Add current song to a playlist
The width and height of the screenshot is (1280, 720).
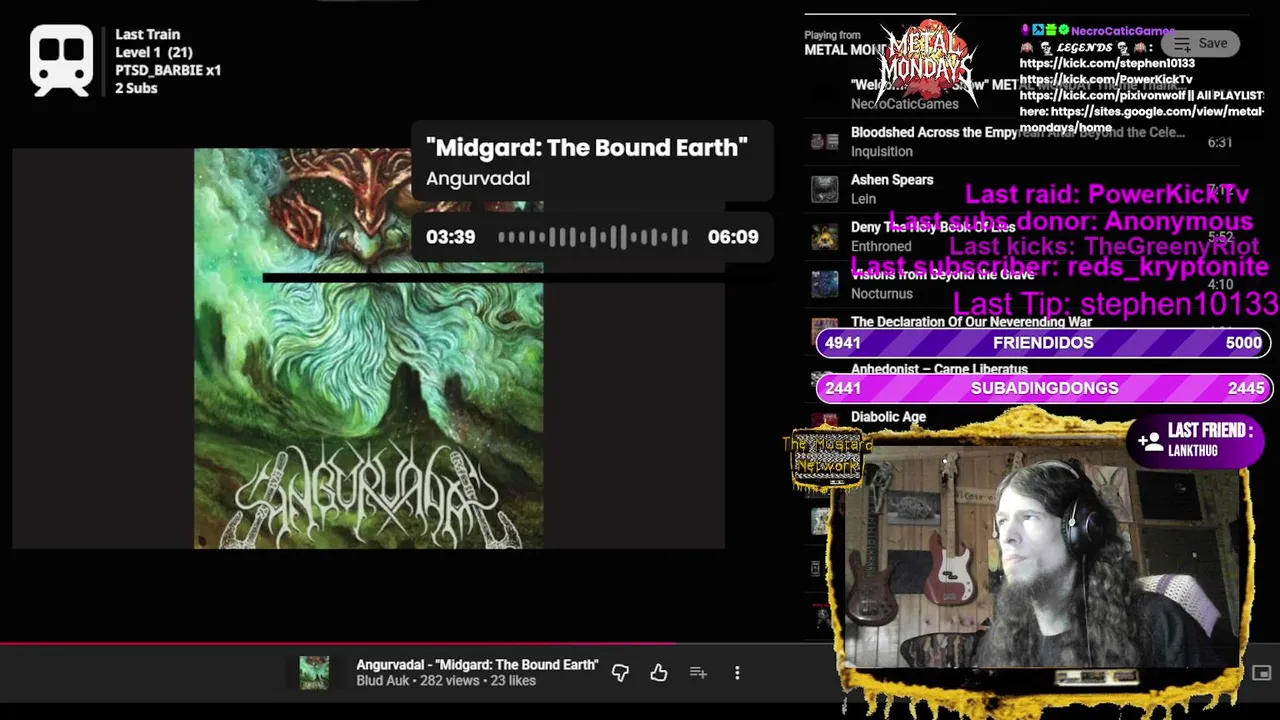pos(698,673)
